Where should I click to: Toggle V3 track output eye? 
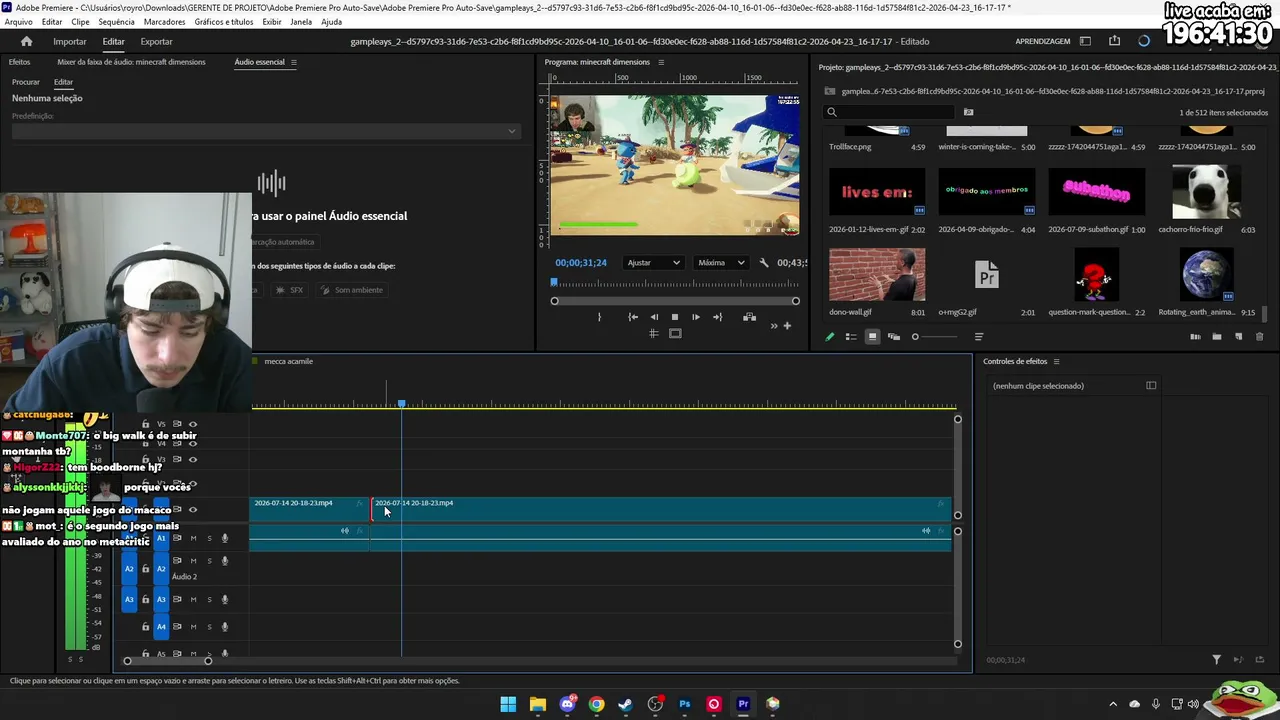pos(193,460)
